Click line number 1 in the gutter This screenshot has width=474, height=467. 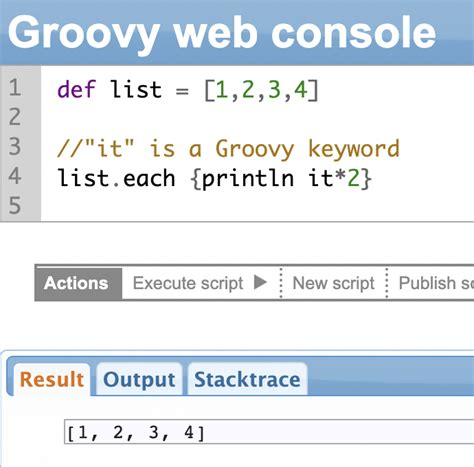pos(15,88)
